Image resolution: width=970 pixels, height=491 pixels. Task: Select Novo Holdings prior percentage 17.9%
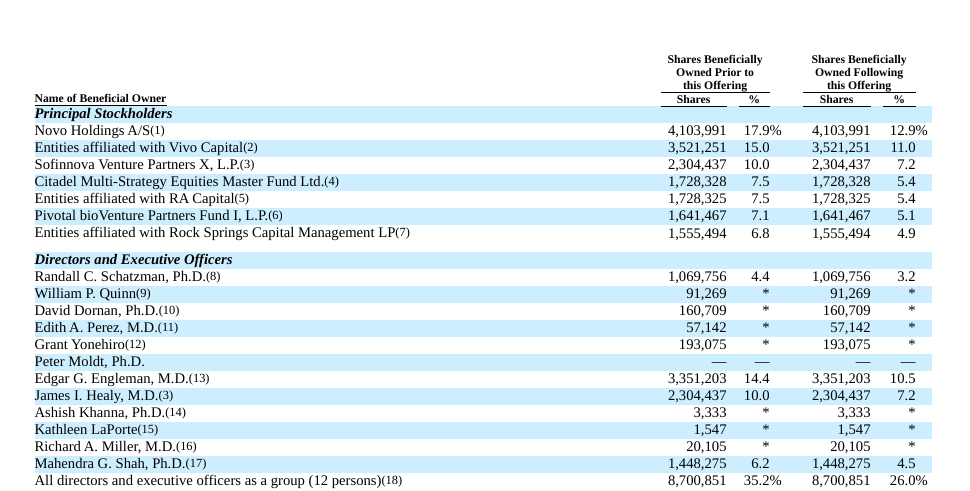[x=763, y=131]
